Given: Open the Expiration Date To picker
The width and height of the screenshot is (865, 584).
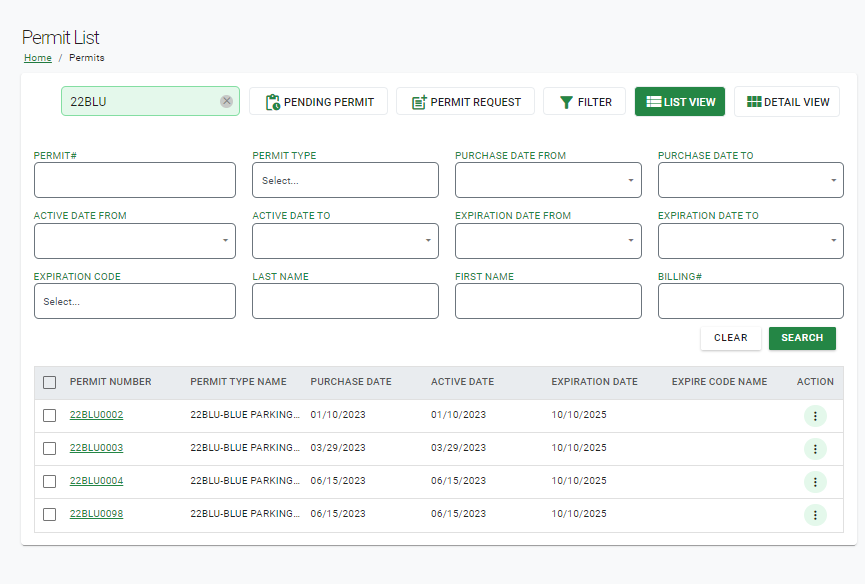Looking at the screenshot, I should click(750, 240).
